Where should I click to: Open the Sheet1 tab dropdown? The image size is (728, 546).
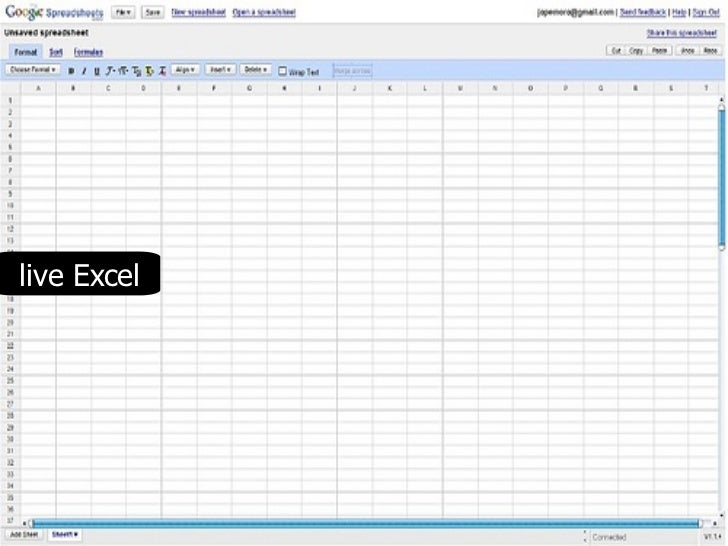click(x=65, y=534)
